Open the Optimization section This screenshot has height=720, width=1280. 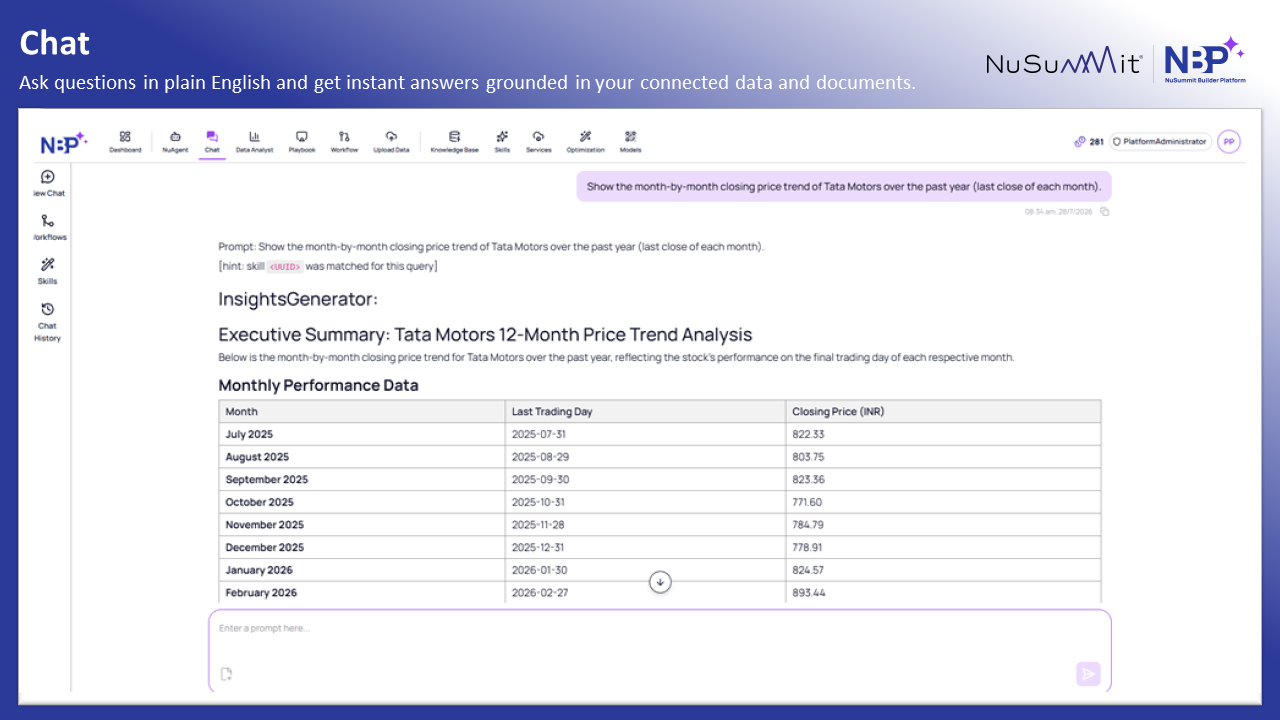585,141
